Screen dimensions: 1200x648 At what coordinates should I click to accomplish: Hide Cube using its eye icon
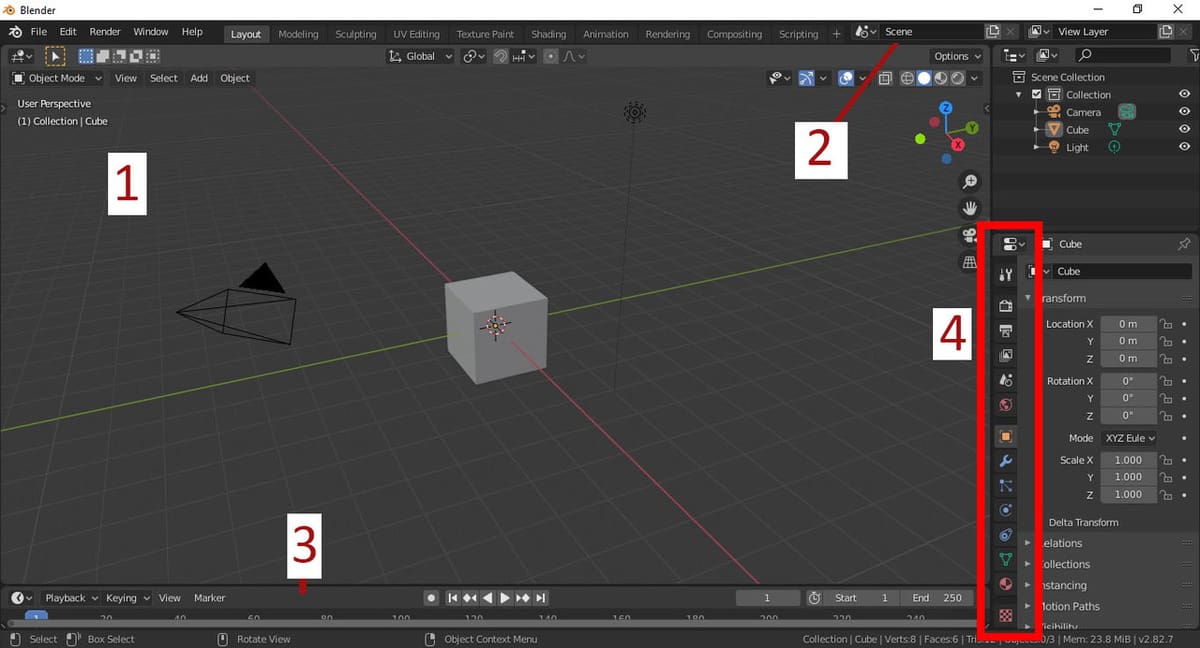pos(1184,130)
